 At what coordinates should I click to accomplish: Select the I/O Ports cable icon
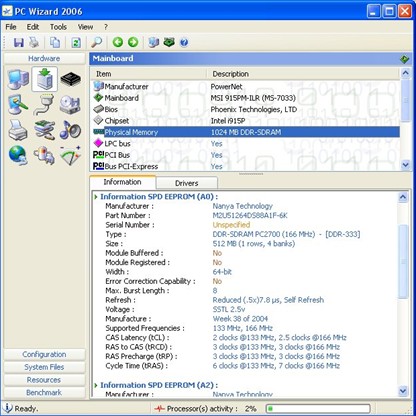click(45, 105)
